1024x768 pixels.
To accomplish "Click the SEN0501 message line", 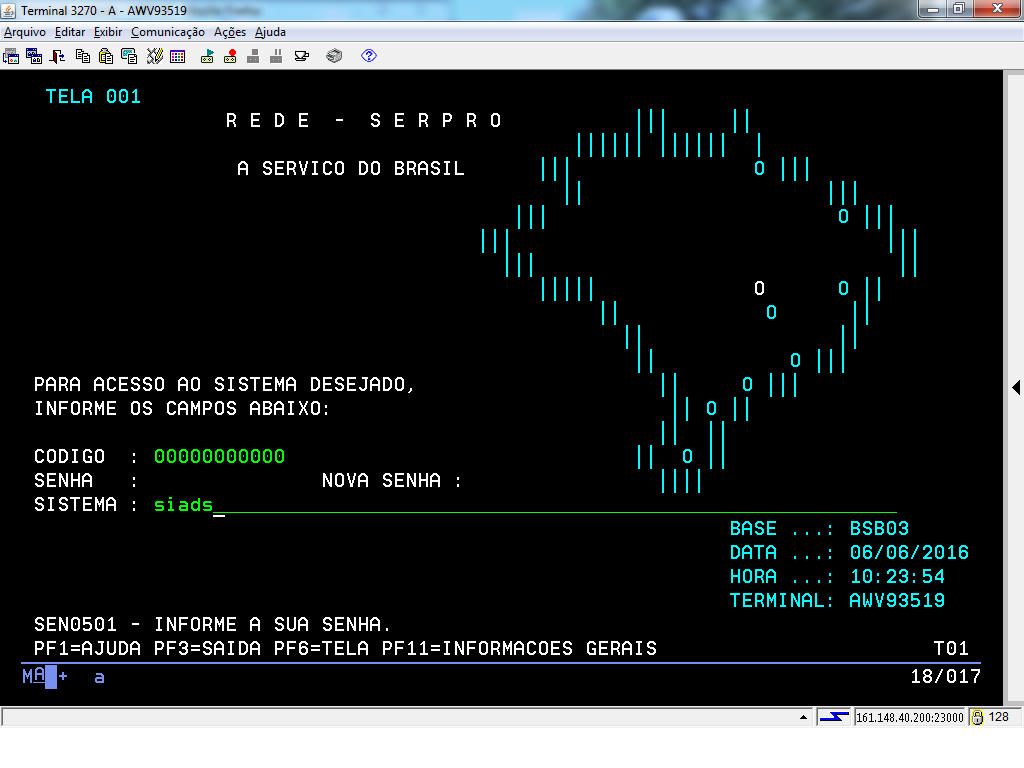I will pos(213,624).
